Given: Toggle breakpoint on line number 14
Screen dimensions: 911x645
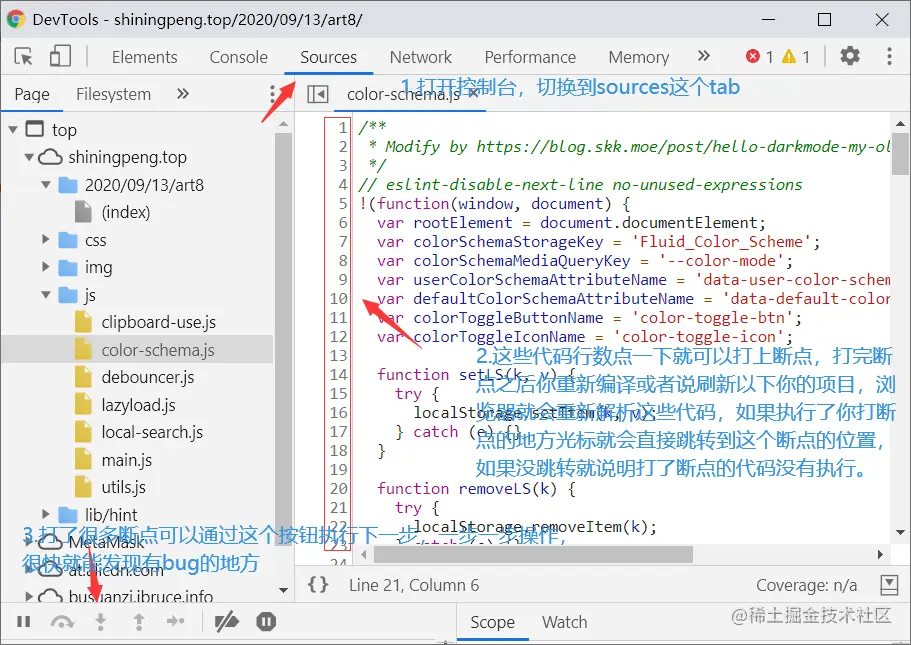Looking at the screenshot, I should click(x=339, y=375).
